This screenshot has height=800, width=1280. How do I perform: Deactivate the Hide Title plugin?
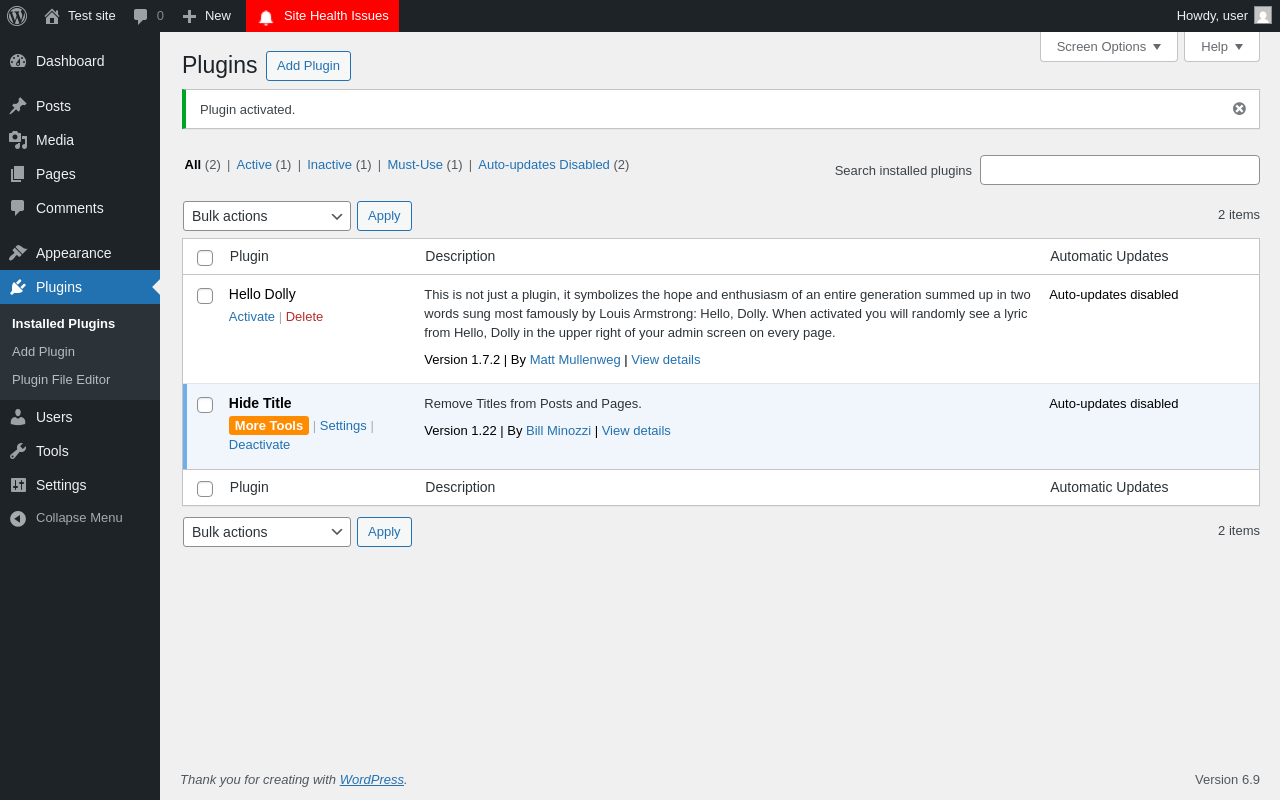coord(259,445)
